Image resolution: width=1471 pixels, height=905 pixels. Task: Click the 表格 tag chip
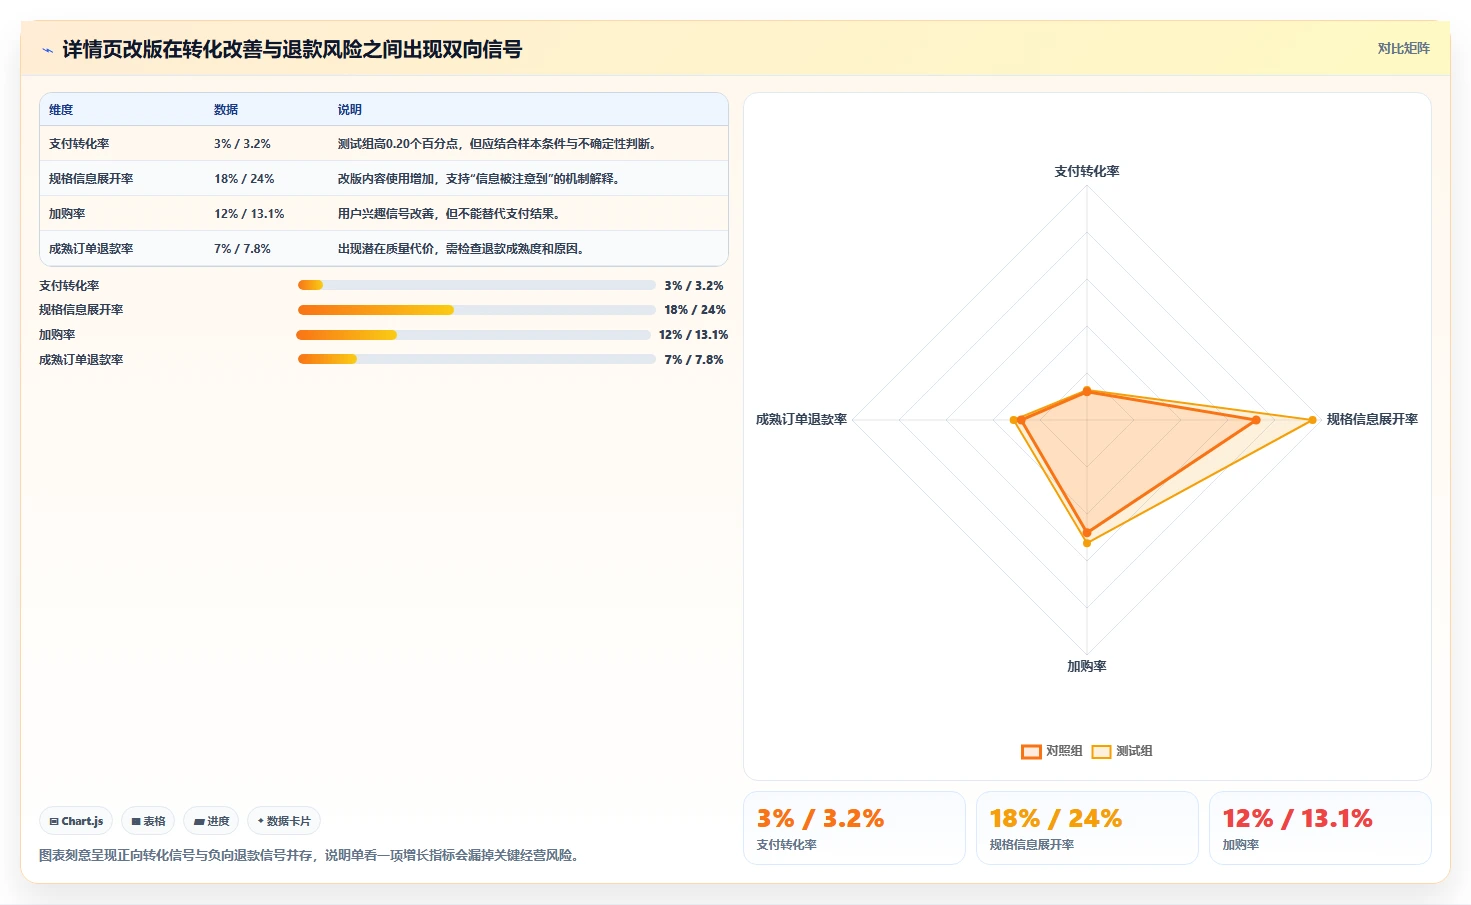(148, 821)
